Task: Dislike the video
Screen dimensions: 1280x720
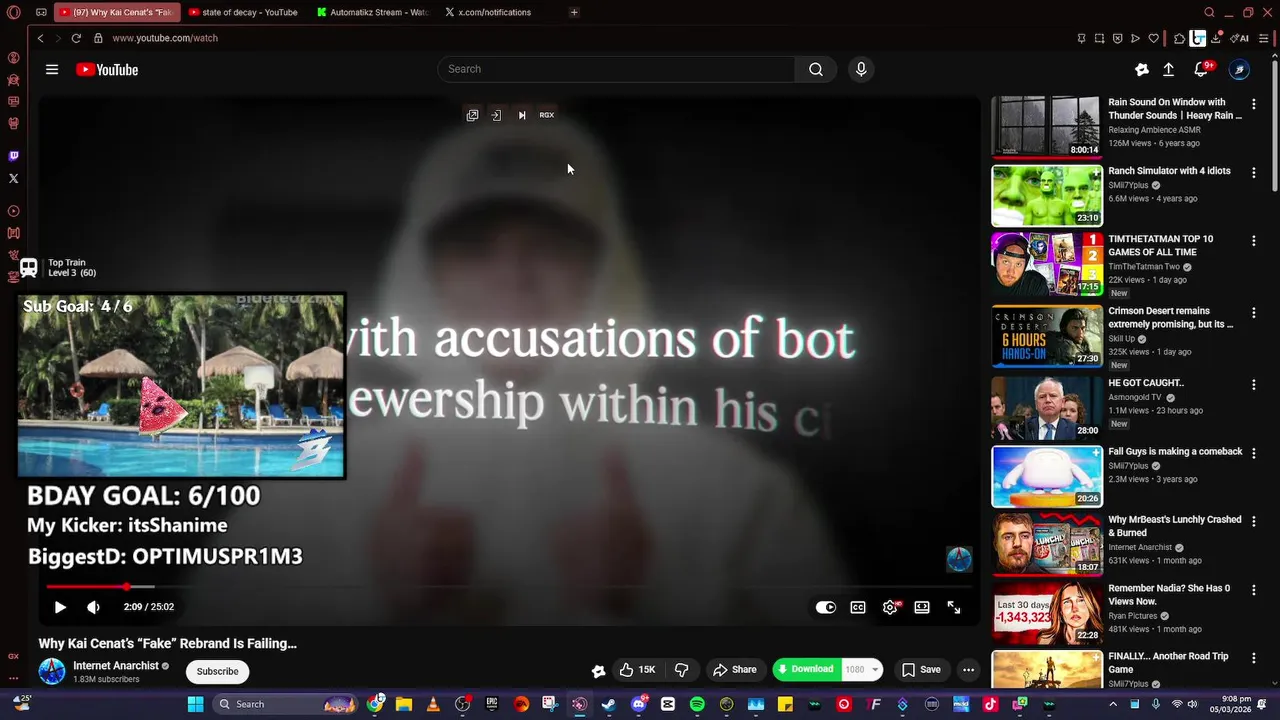Action: pyautogui.click(x=682, y=670)
